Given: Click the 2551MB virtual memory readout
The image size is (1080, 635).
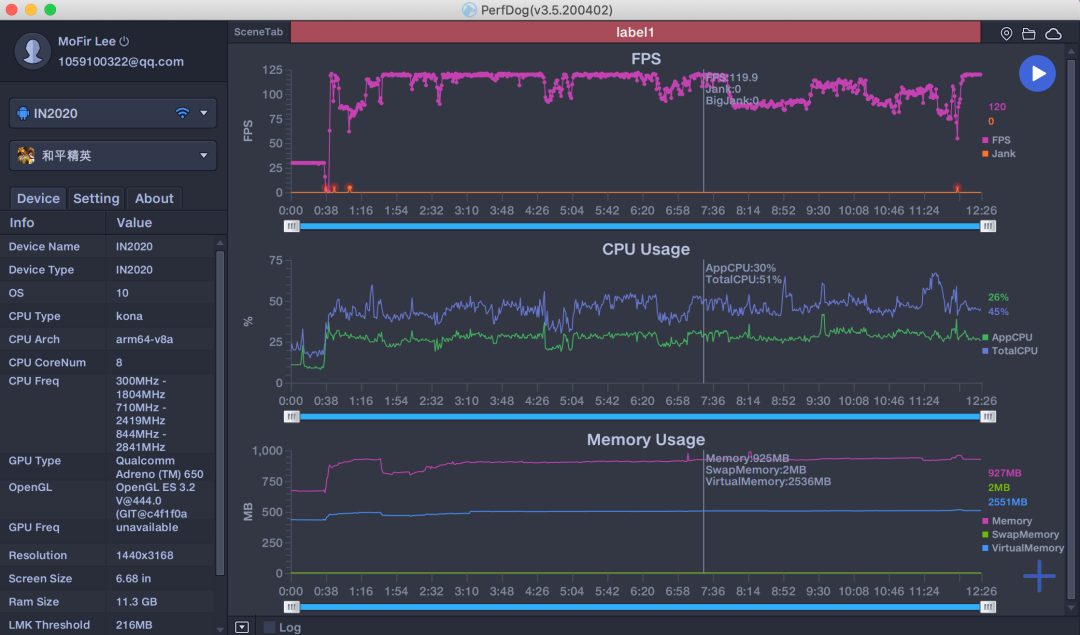Looking at the screenshot, I should point(1007,502).
